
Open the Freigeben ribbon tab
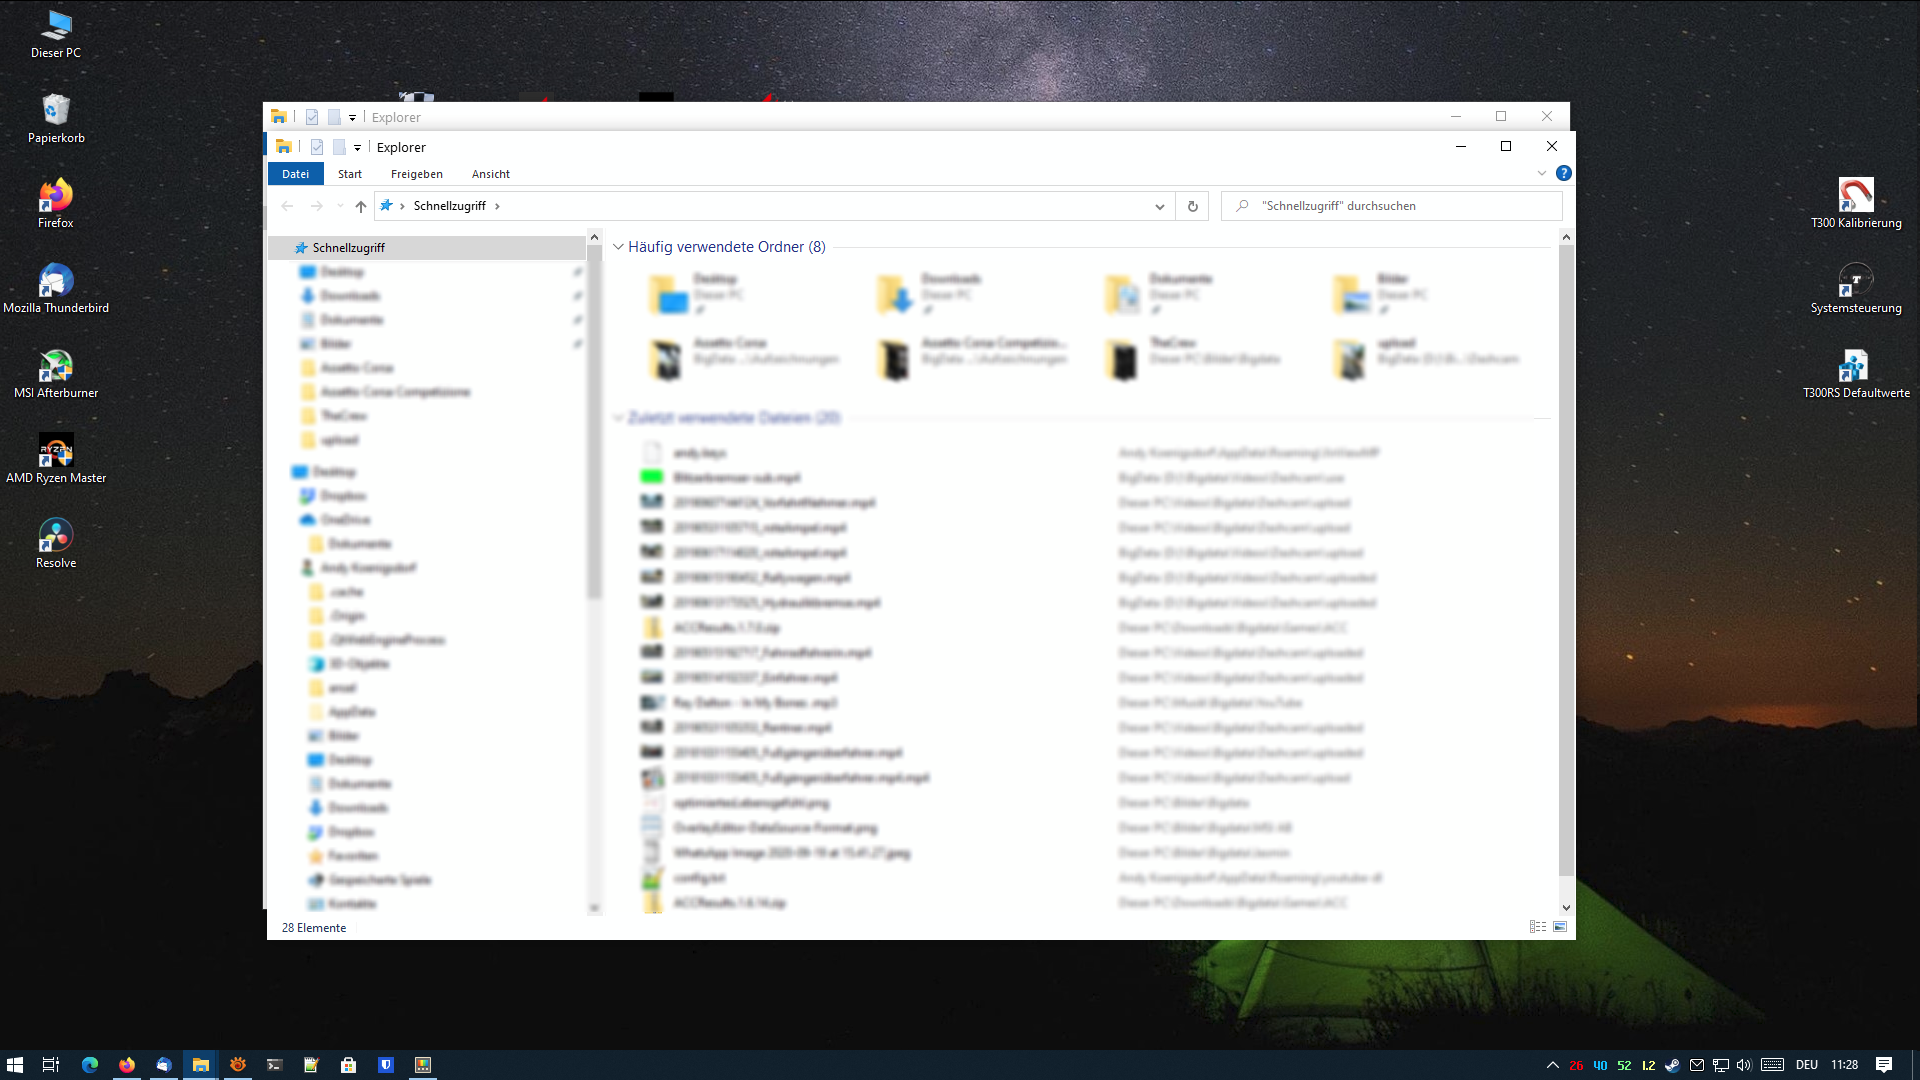click(416, 174)
